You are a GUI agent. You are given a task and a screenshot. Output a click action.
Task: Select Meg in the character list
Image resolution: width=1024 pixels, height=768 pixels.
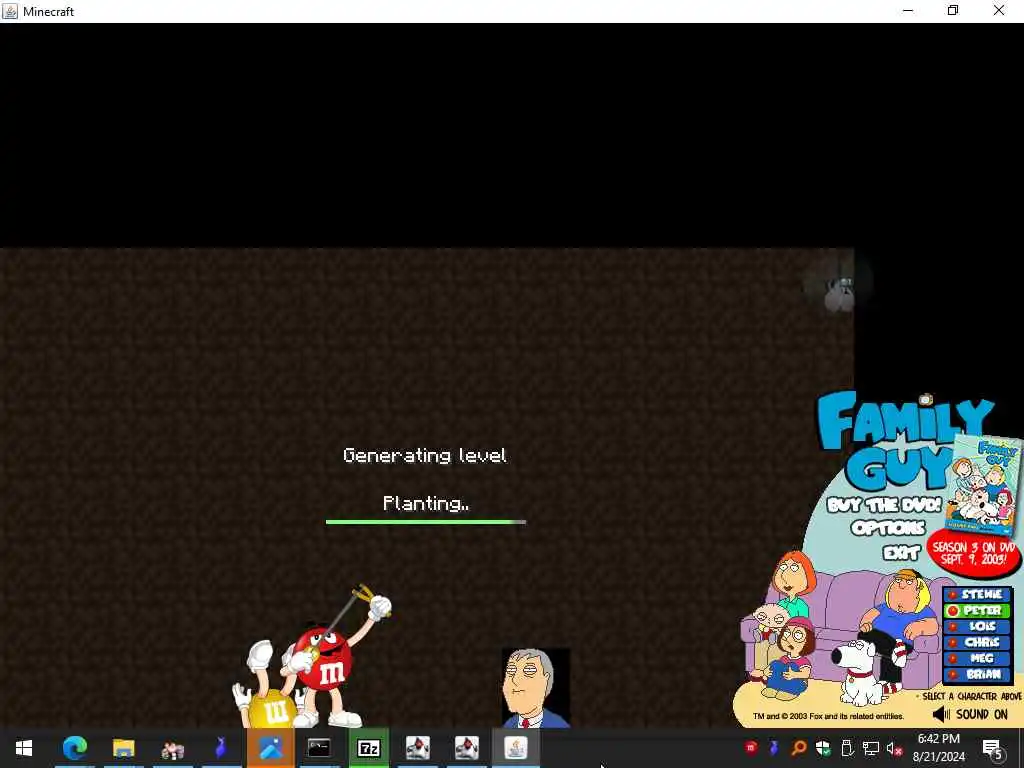point(977,658)
